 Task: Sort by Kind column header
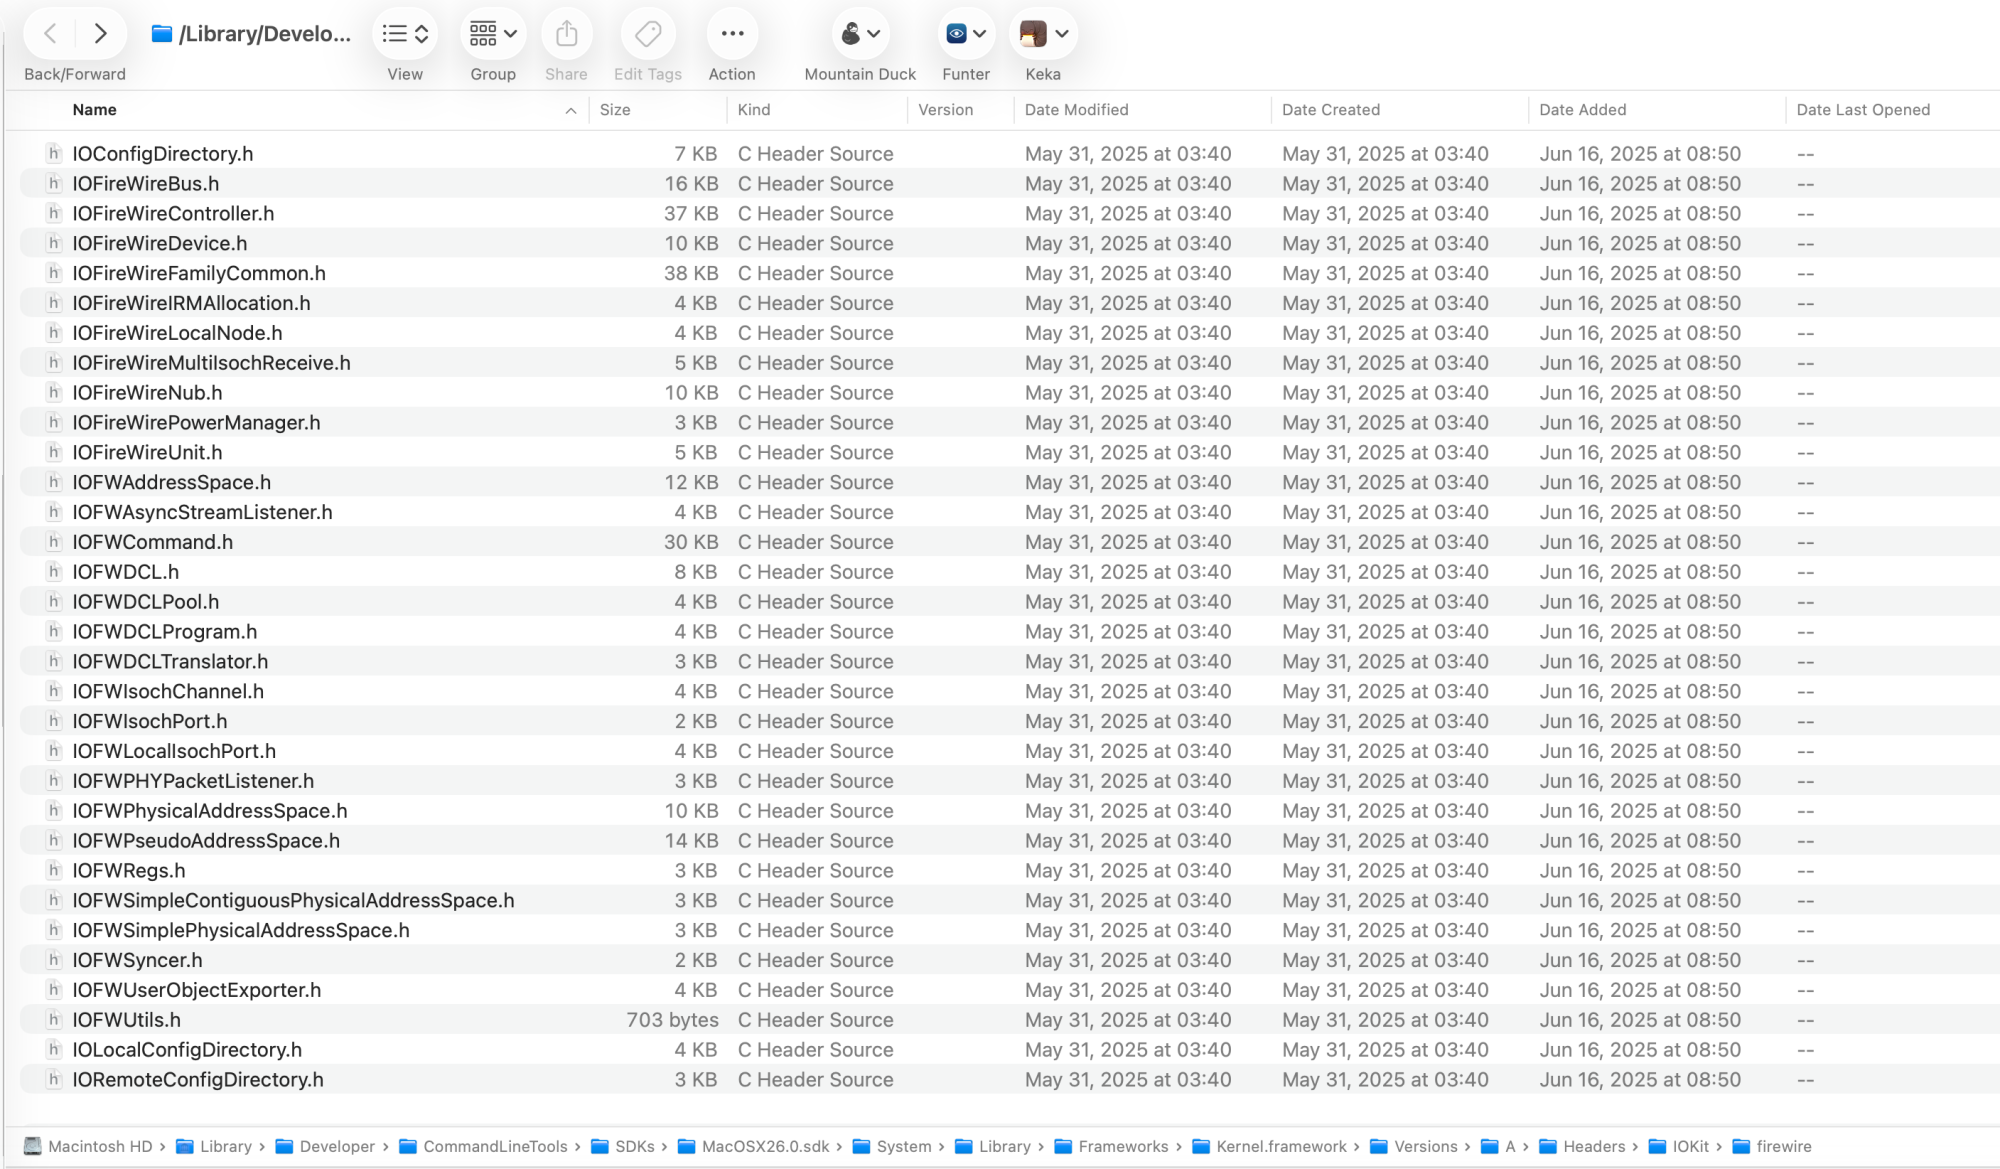click(x=754, y=110)
